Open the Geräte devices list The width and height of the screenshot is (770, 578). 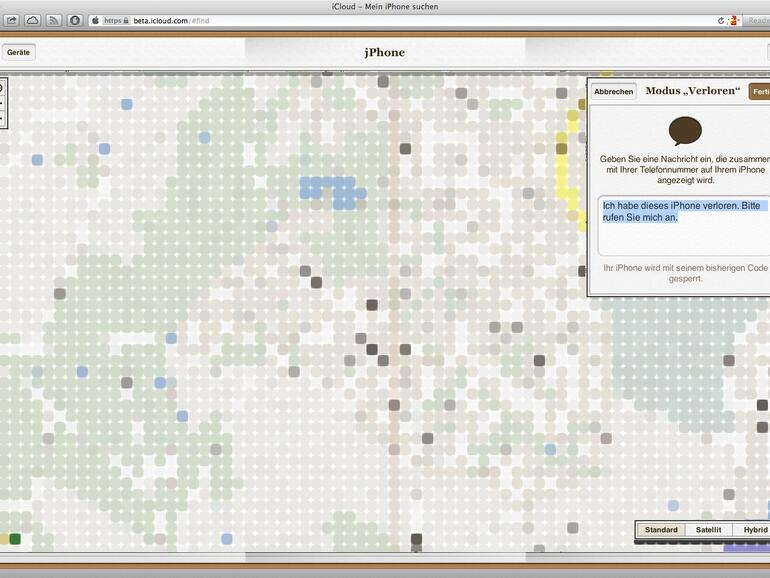(x=19, y=52)
